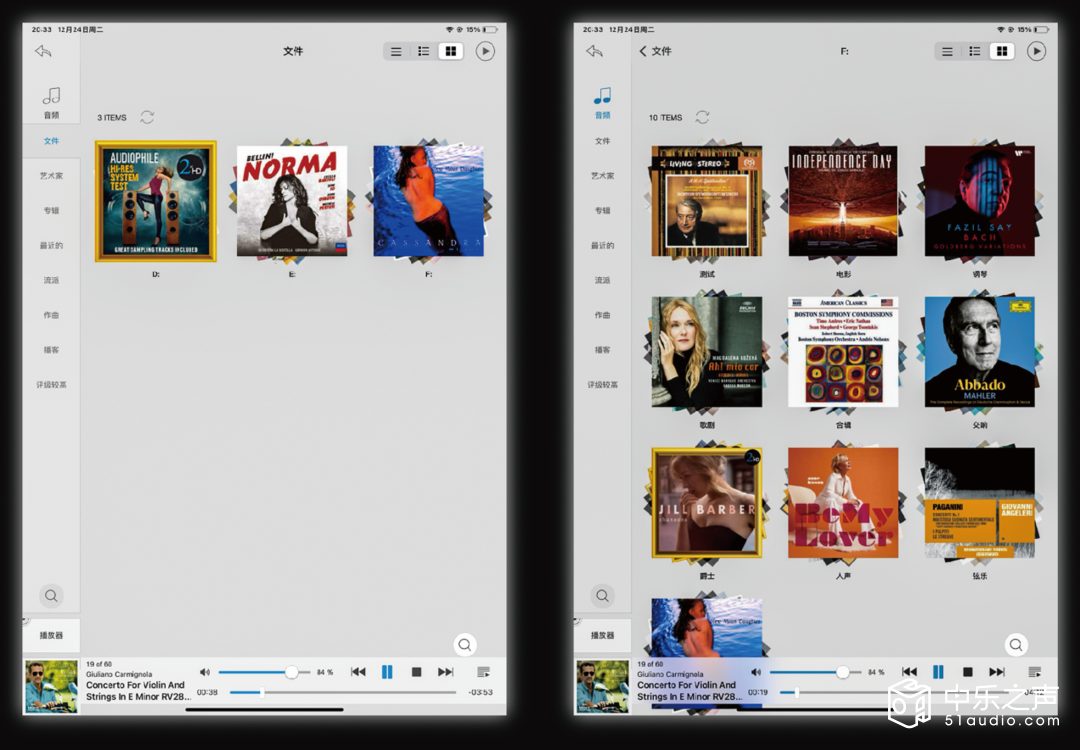This screenshot has height=750, width=1080.
Task: Open 弦乐 Paganini folder
Action: coord(979,503)
